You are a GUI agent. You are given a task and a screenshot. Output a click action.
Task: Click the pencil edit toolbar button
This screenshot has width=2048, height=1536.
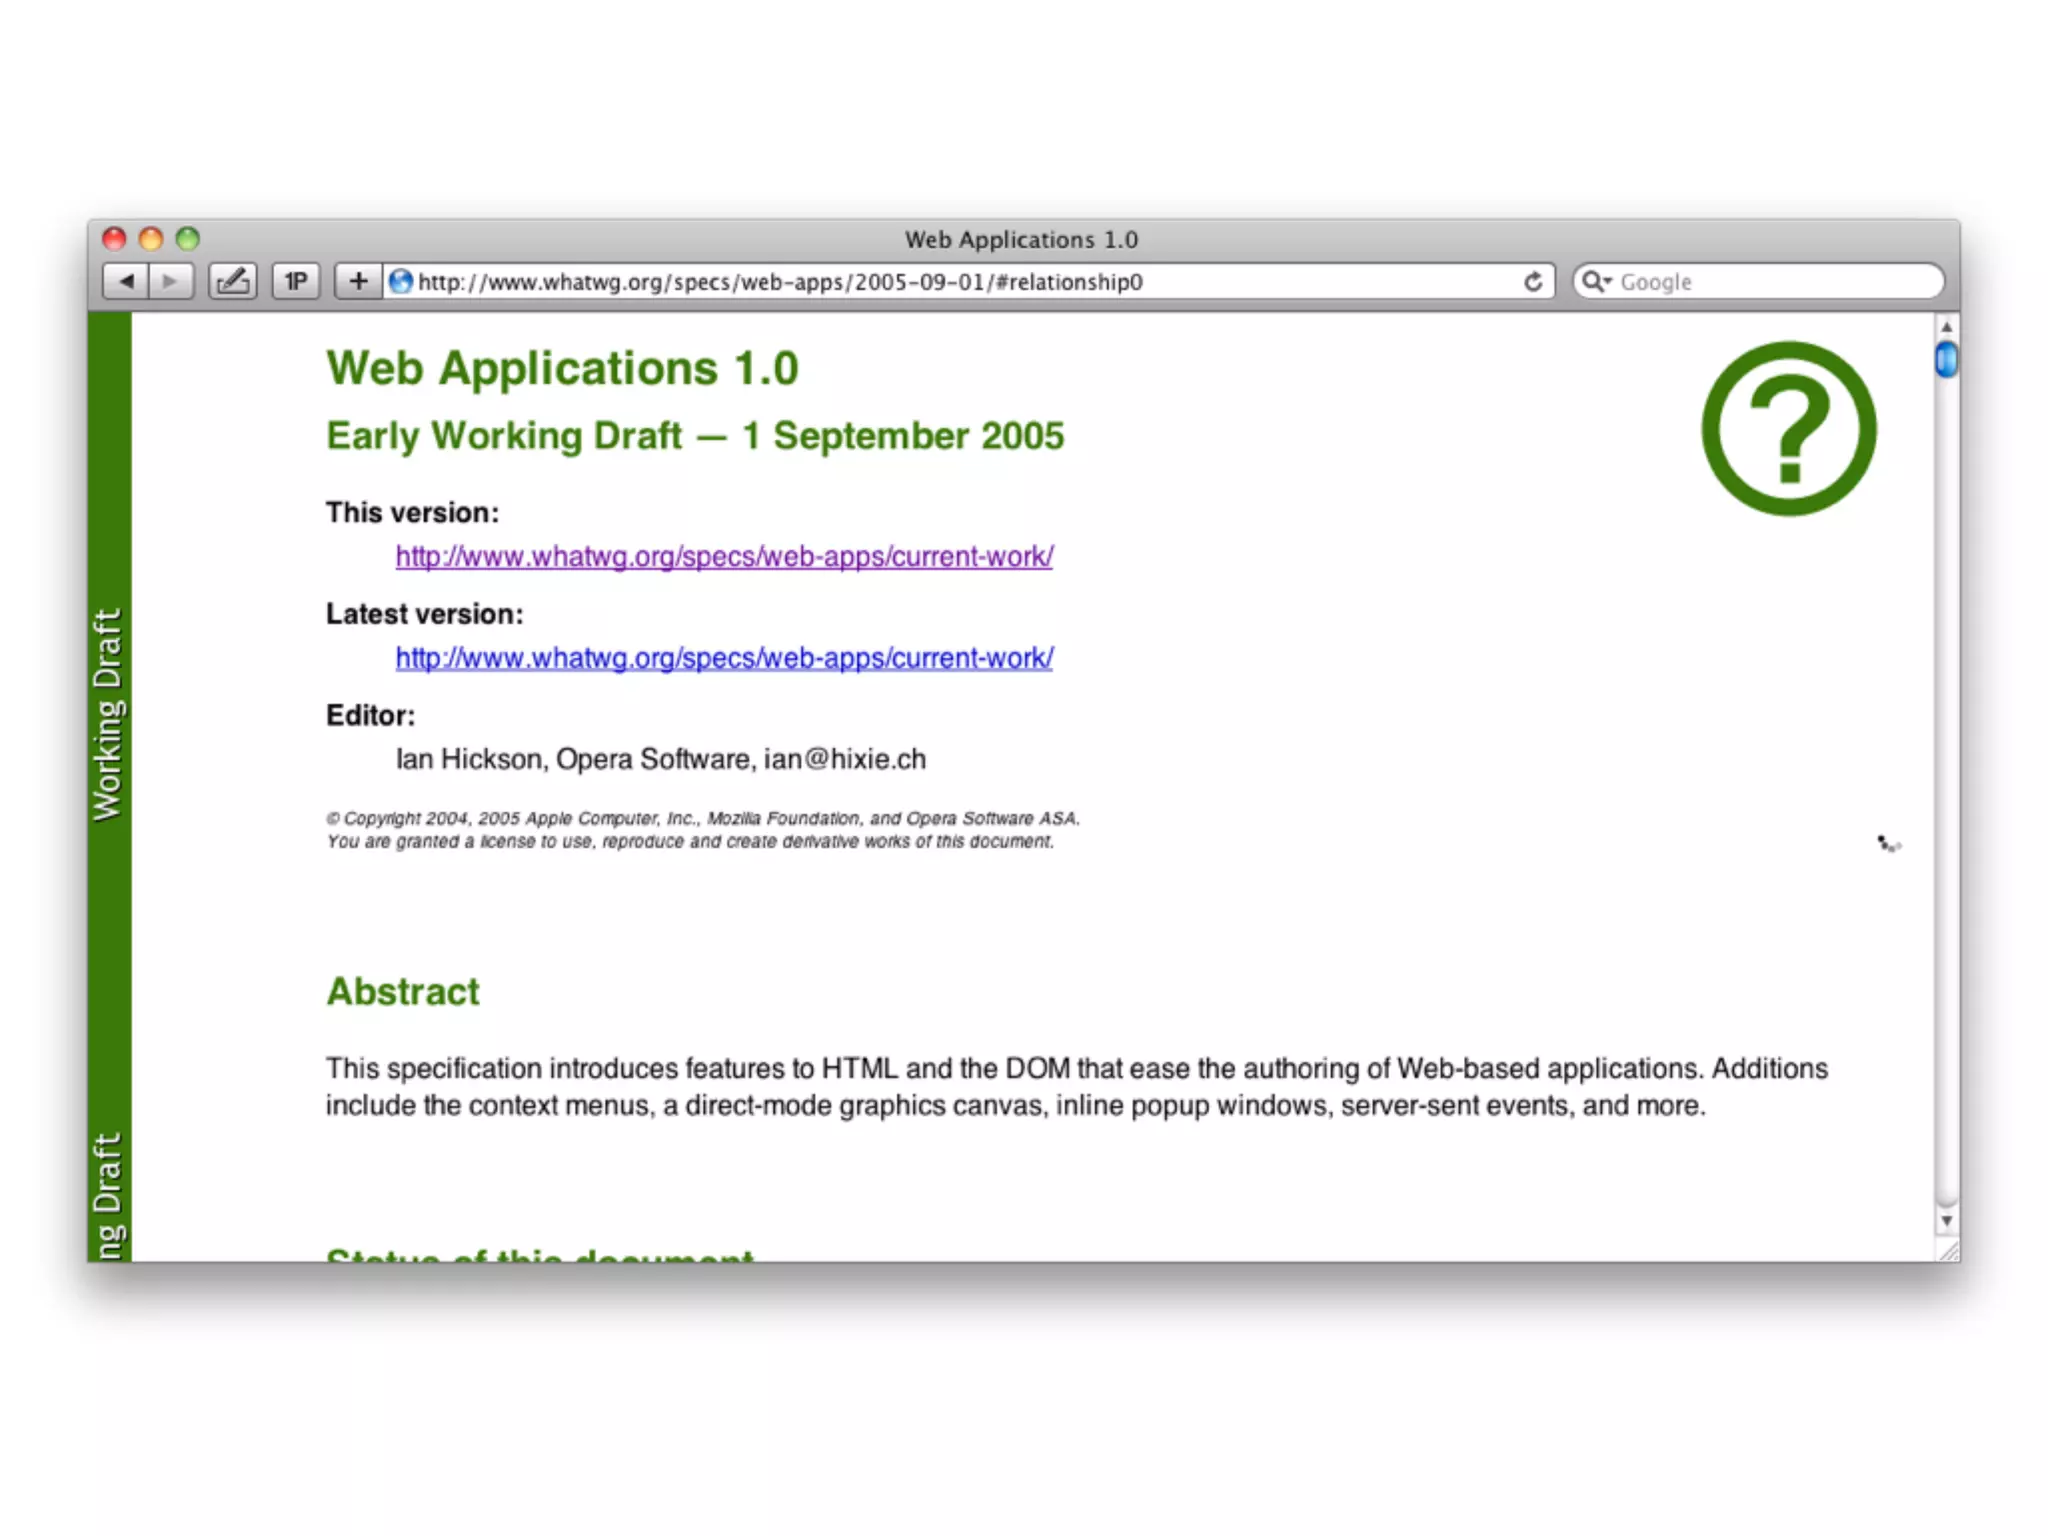click(233, 282)
